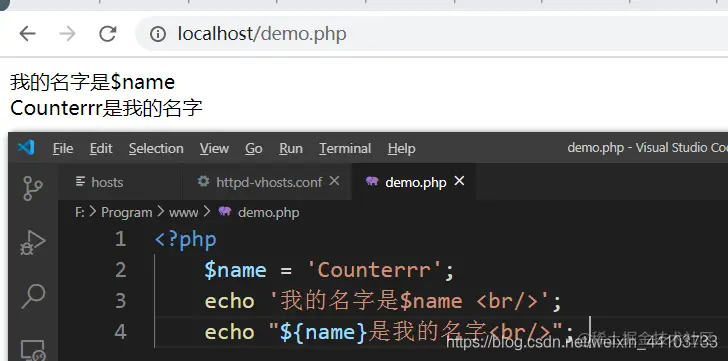Open Run and Debug view

[32, 242]
